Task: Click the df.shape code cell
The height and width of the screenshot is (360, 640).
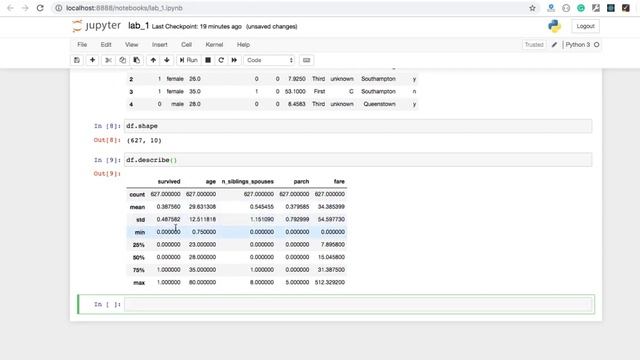Action: click(358, 126)
